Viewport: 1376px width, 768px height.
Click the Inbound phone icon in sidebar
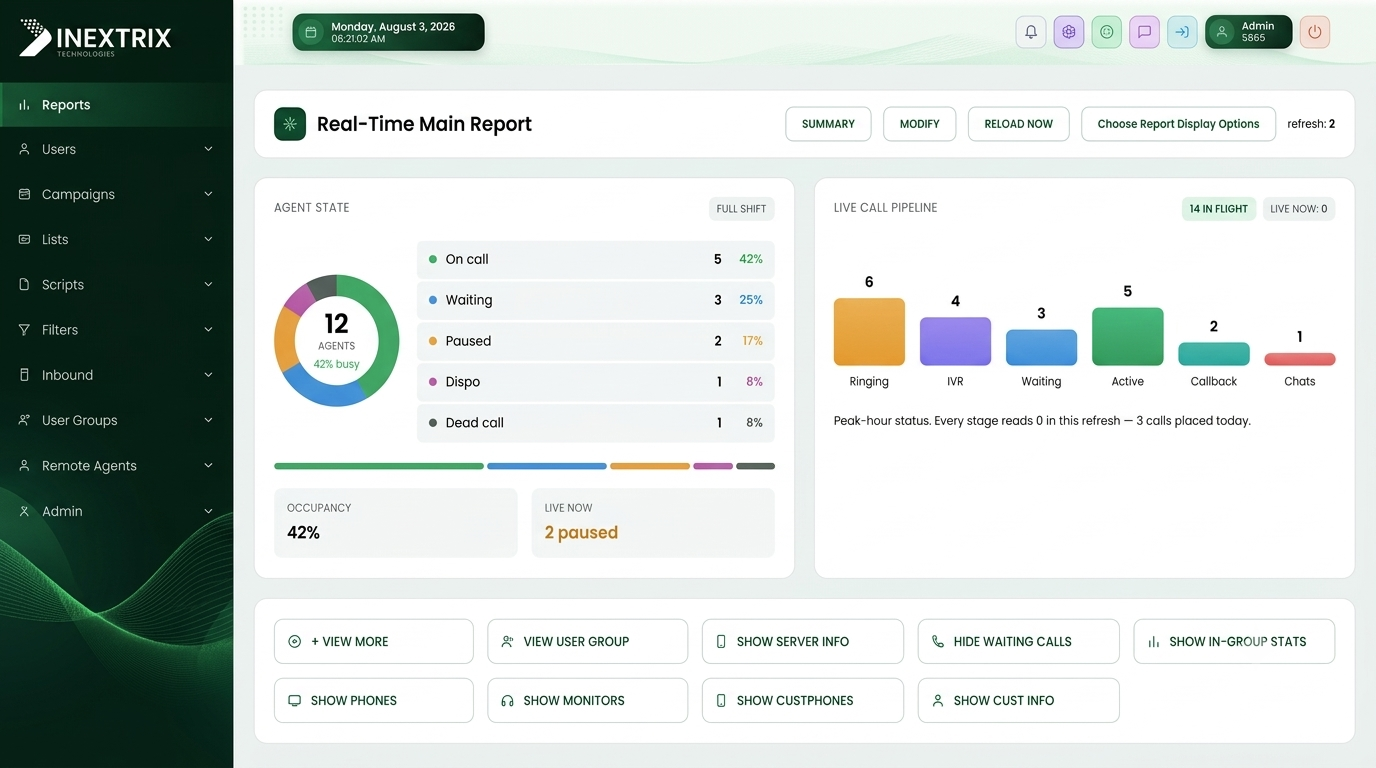pyautogui.click(x=24, y=375)
